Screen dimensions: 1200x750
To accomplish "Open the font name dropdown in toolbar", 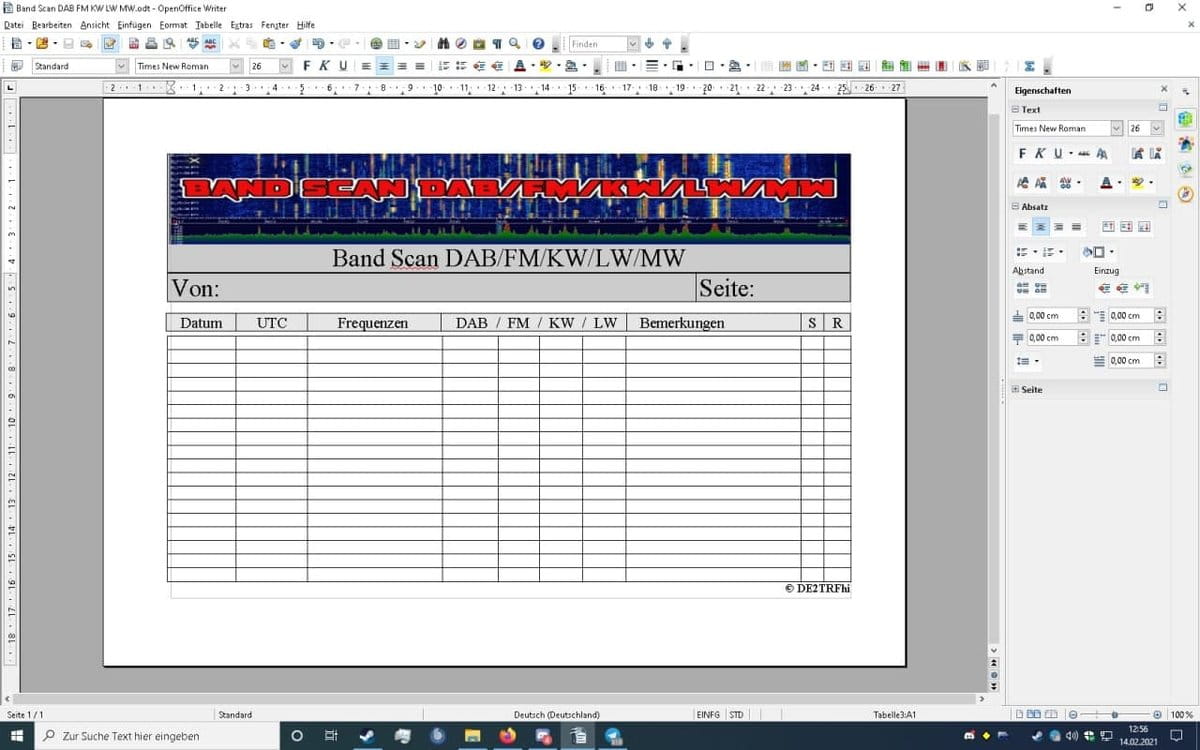I will click(x=236, y=66).
